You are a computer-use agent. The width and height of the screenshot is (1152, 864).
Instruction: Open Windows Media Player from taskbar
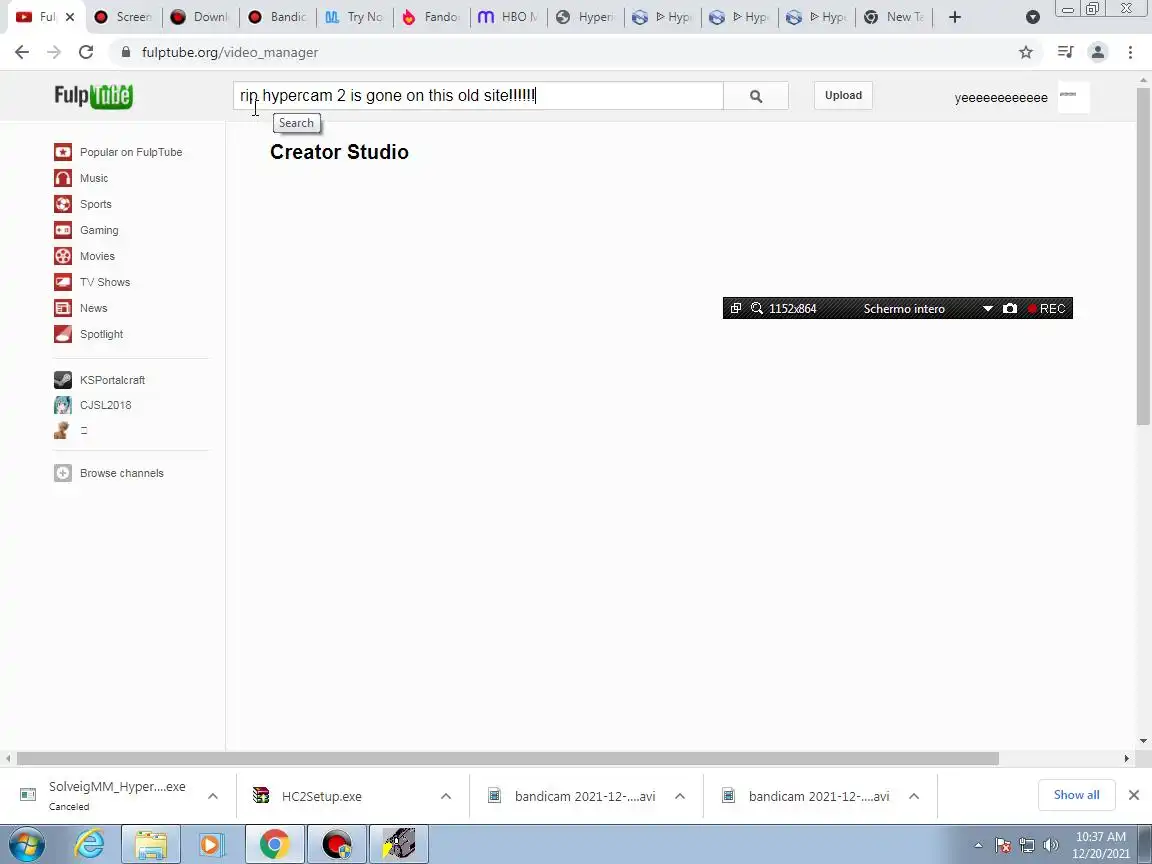211,845
